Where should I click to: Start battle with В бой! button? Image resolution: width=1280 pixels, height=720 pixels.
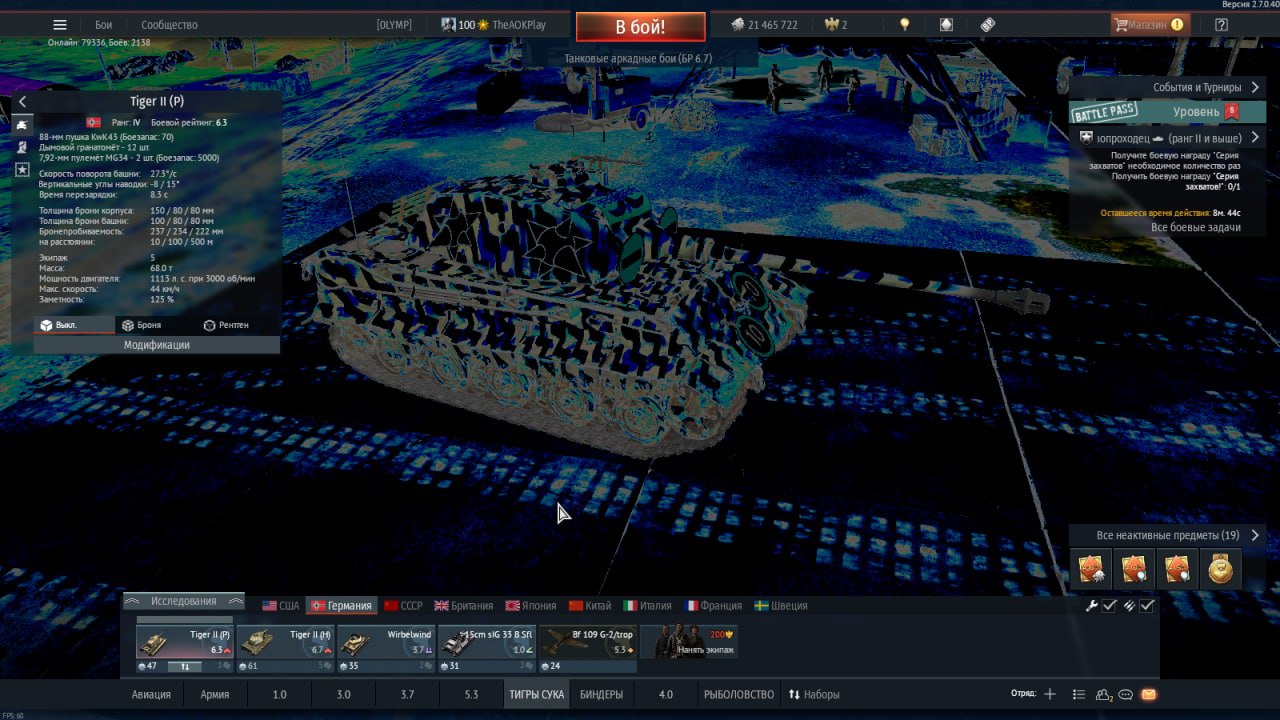pyautogui.click(x=640, y=27)
